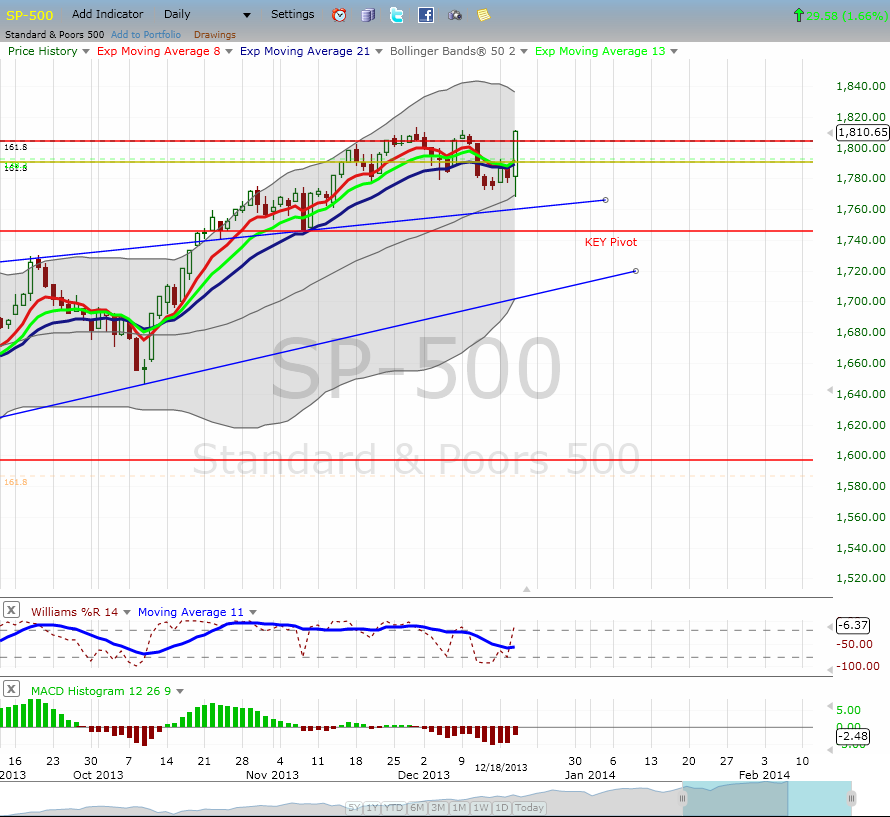The height and width of the screenshot is (817, 890).
Task: Select the 1M range button
Action: pos(459,807)
